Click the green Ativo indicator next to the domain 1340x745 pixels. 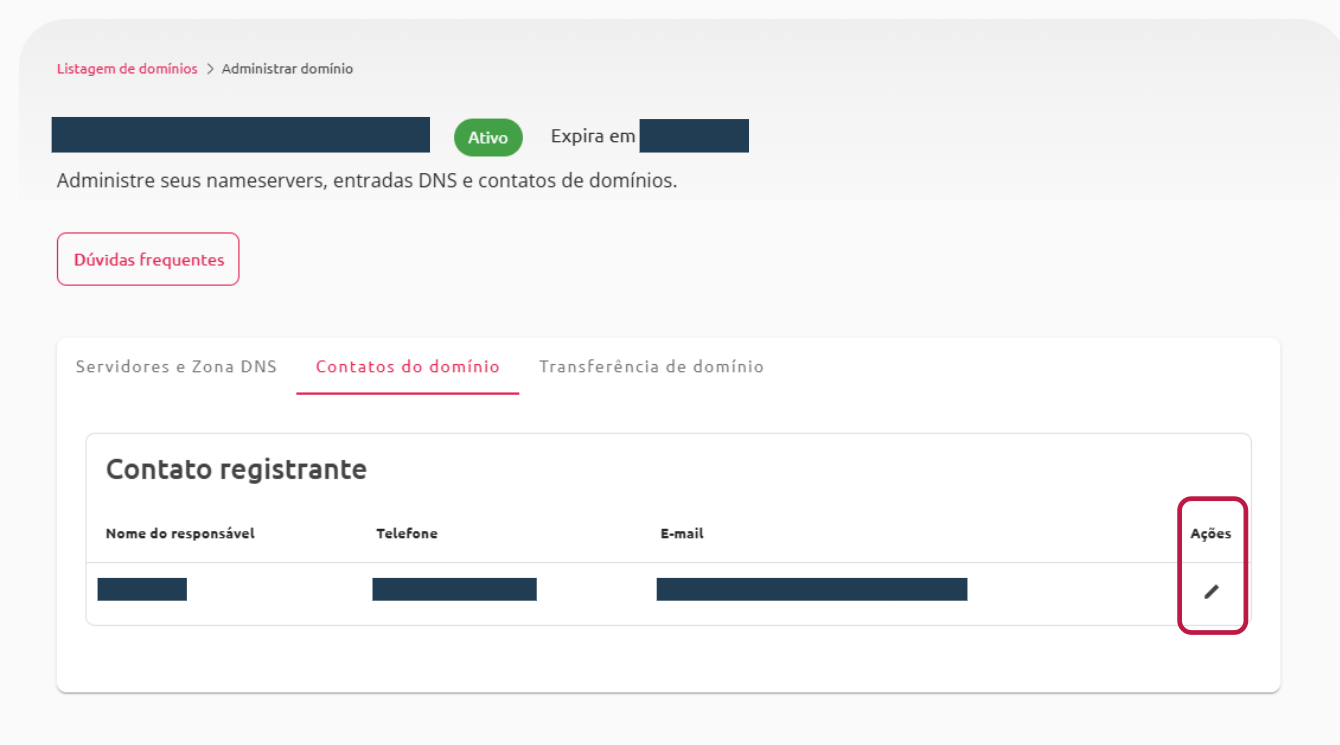click(488, 137)
